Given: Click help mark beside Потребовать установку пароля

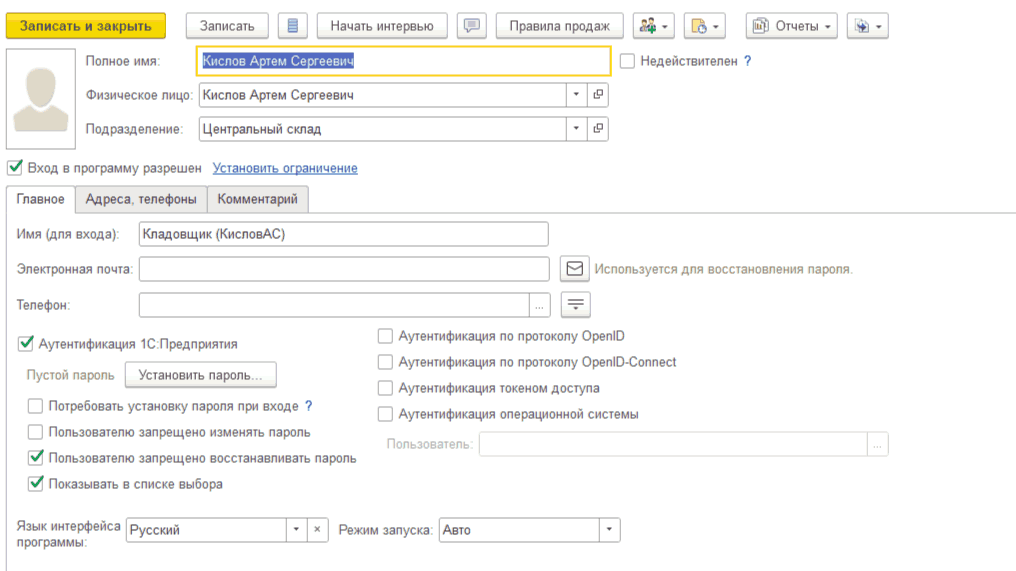Looking at the screenshot, I should [308, 406].
